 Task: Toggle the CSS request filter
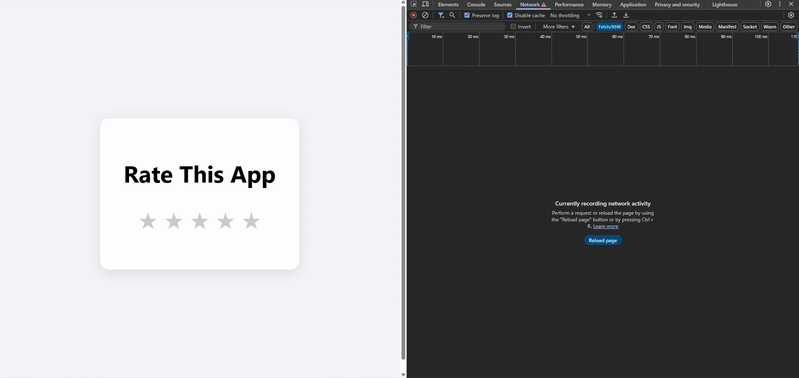click(646, 26)
